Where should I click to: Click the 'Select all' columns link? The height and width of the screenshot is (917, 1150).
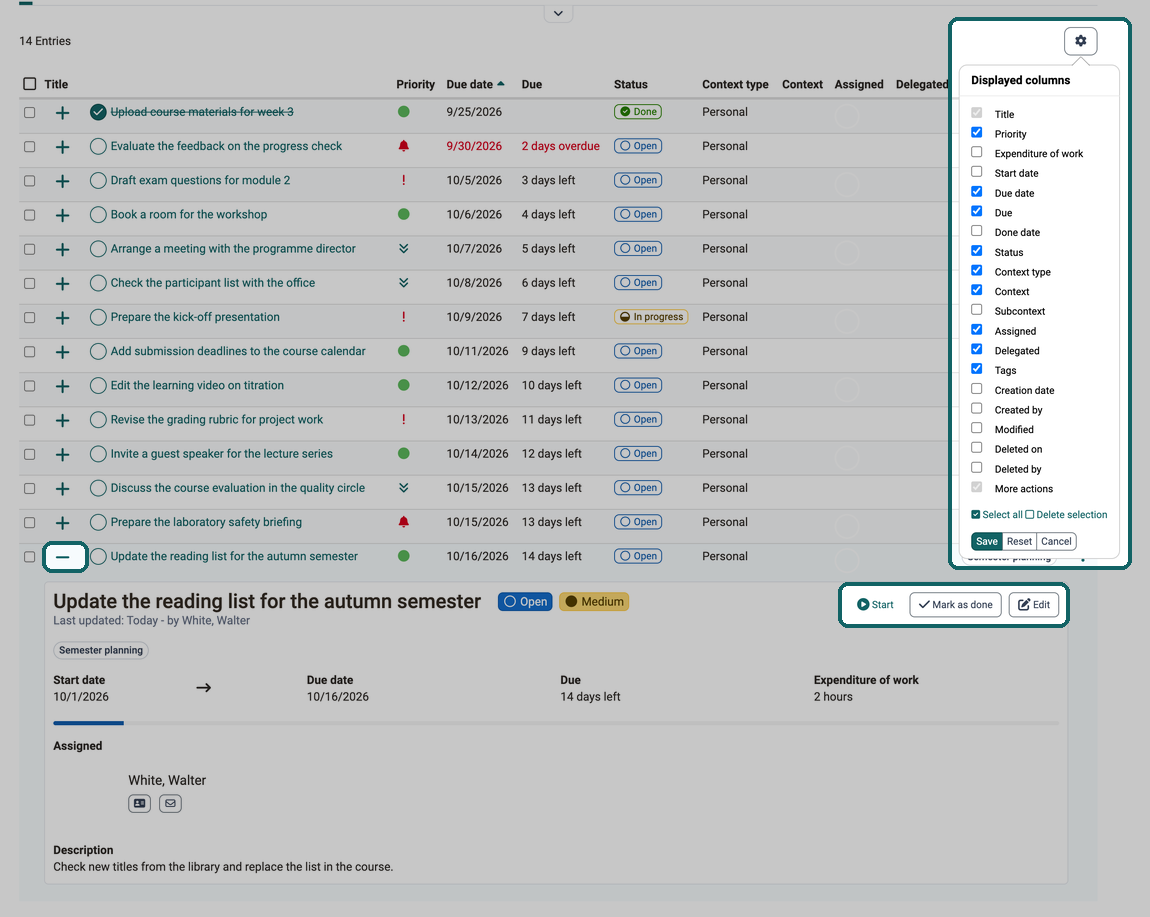point(997,514)
